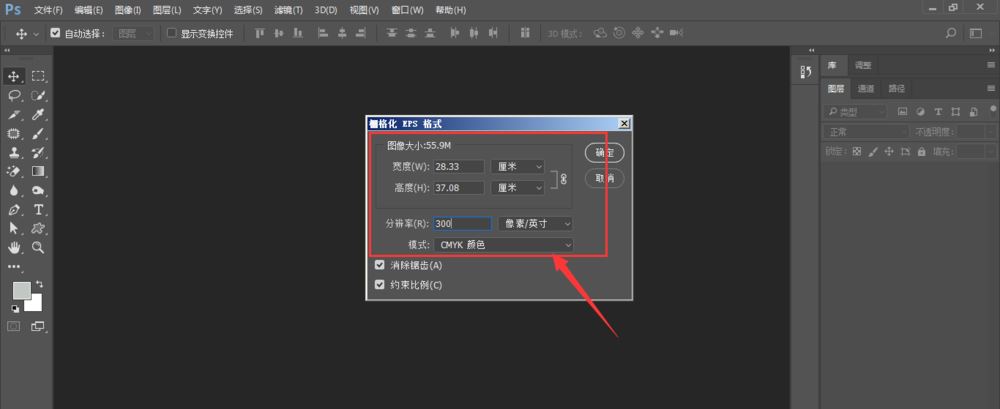Open the 窗口(W) menu
This screenshot has width=1000, height=409.
[x=408, y=10]
